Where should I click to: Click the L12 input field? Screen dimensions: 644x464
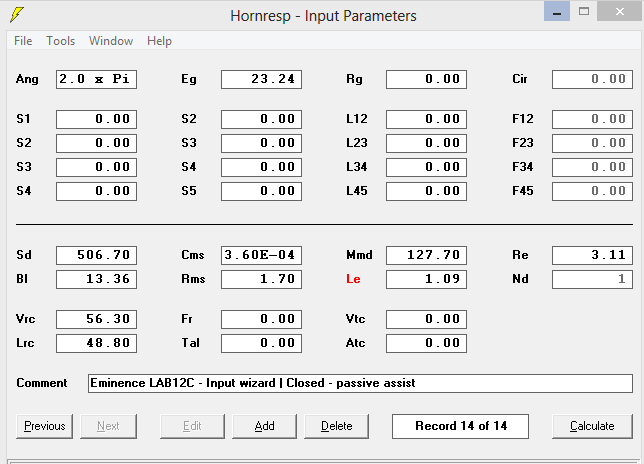click(x=426, y=119)
